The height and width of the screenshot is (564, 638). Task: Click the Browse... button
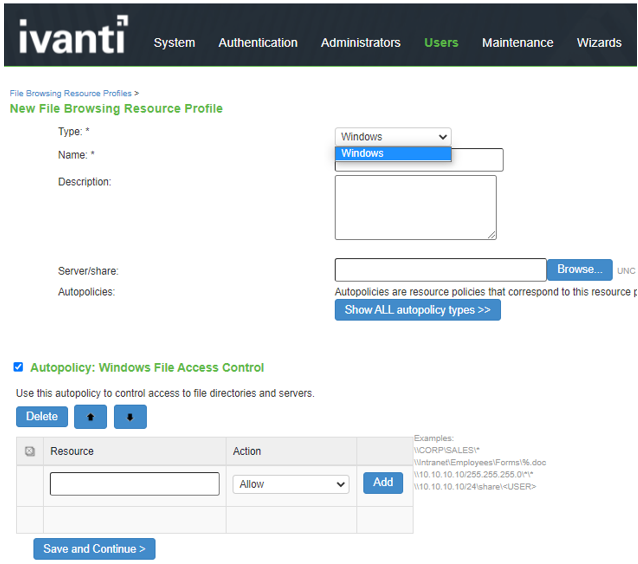[580, 269]
